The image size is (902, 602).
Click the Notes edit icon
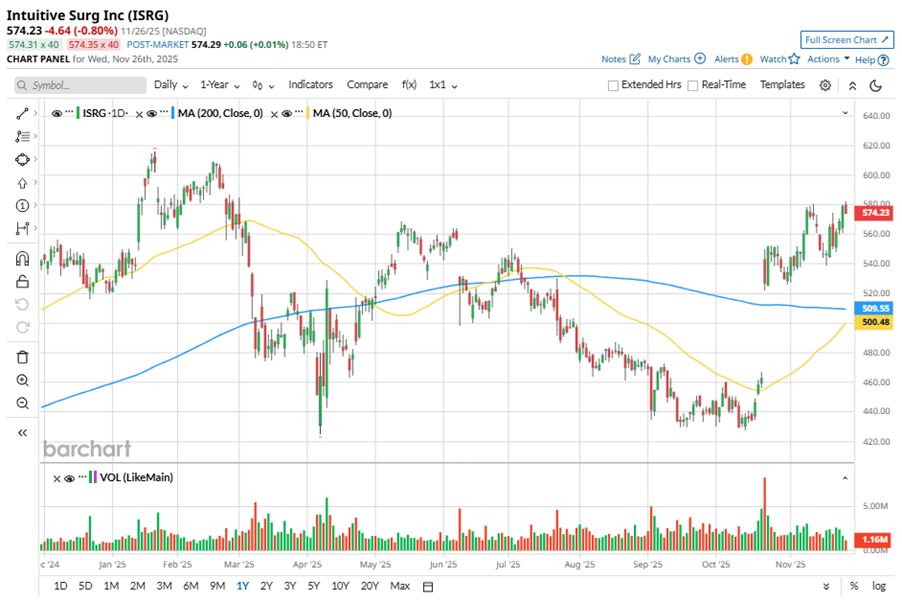635,59
